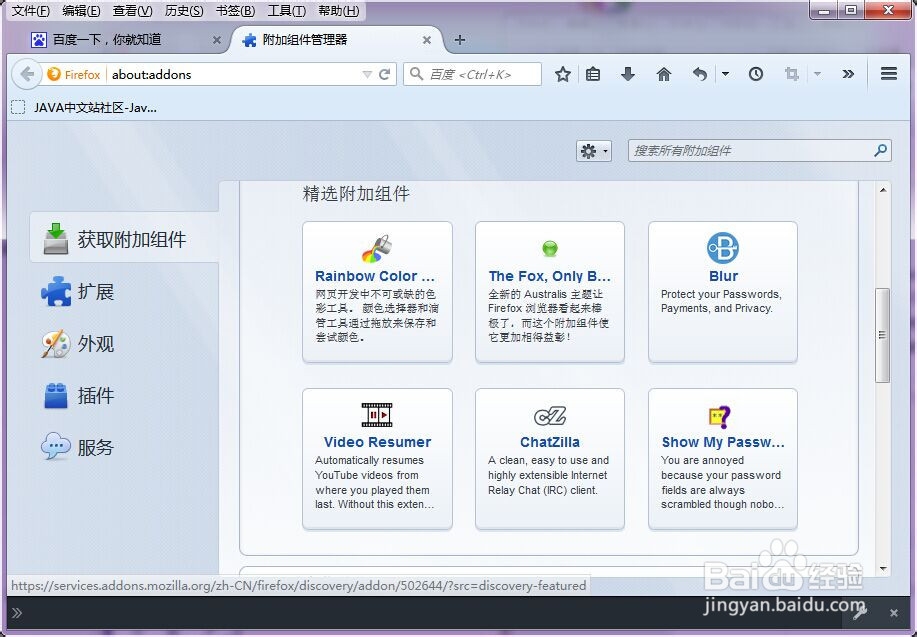Click the Blur add-on logo icon

pyautogui.click(x=723, y=248)
